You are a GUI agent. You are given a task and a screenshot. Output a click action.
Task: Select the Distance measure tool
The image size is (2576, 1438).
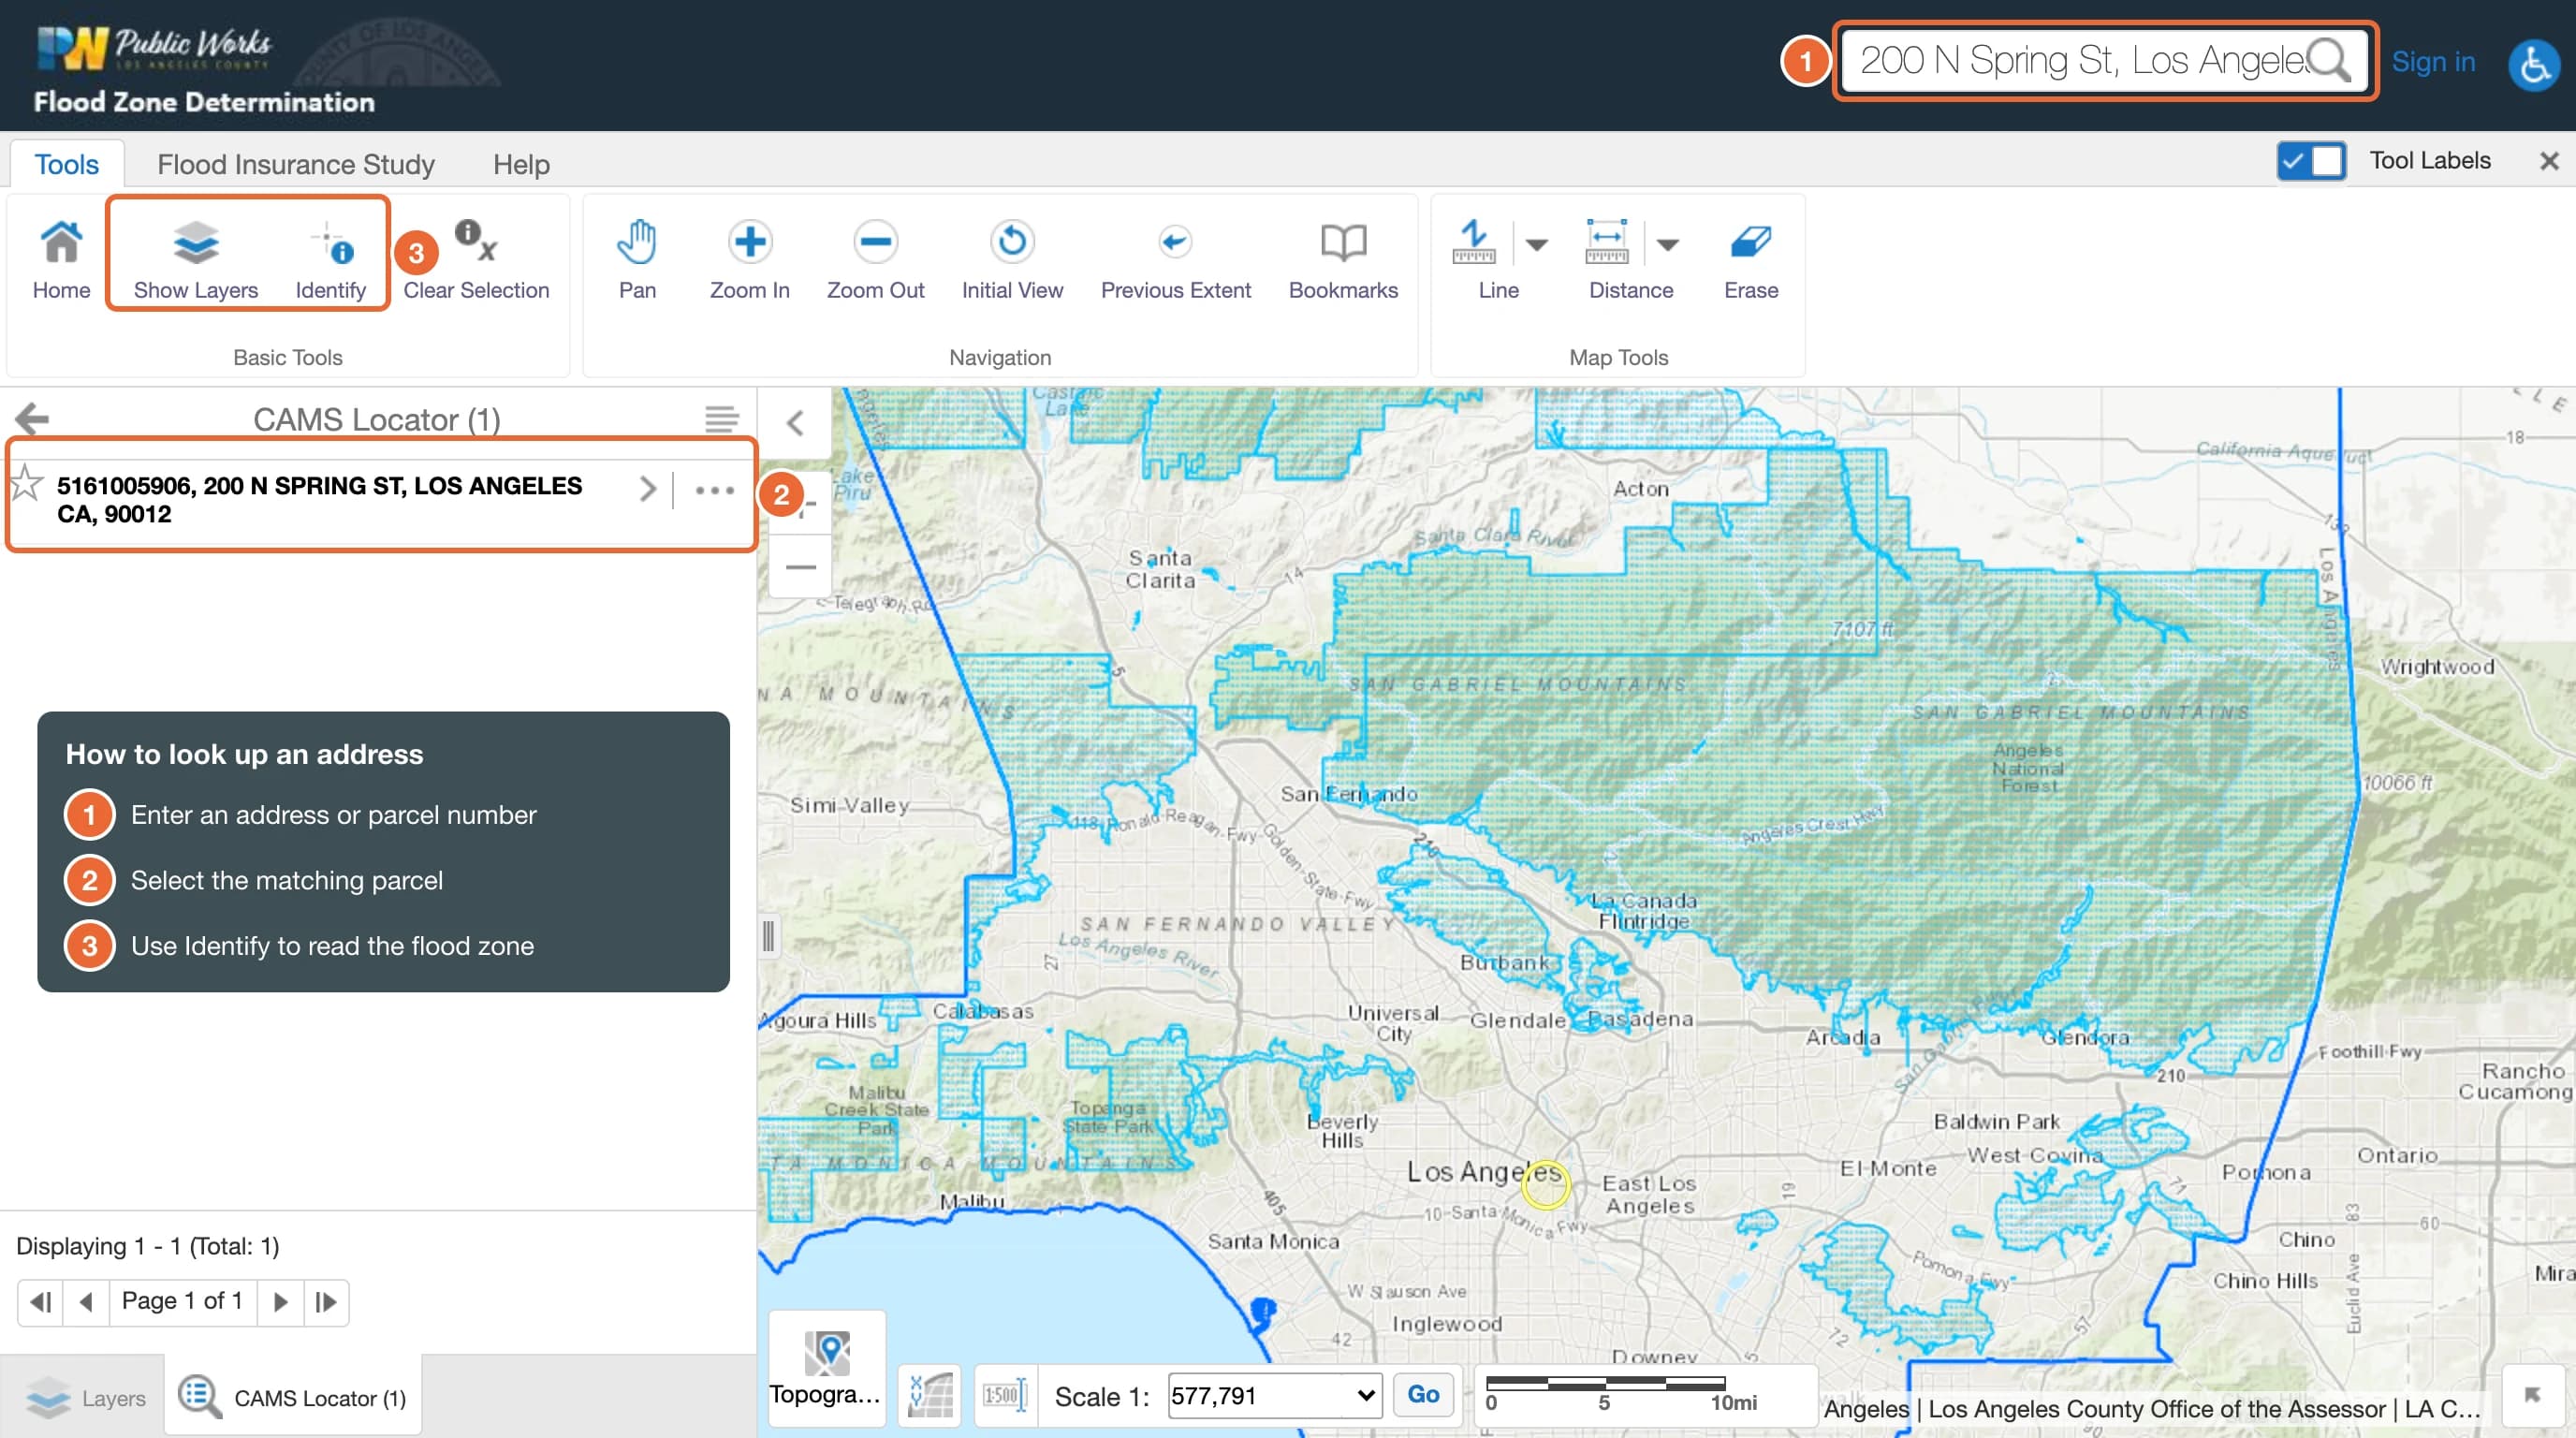[x=1606, y=243]
